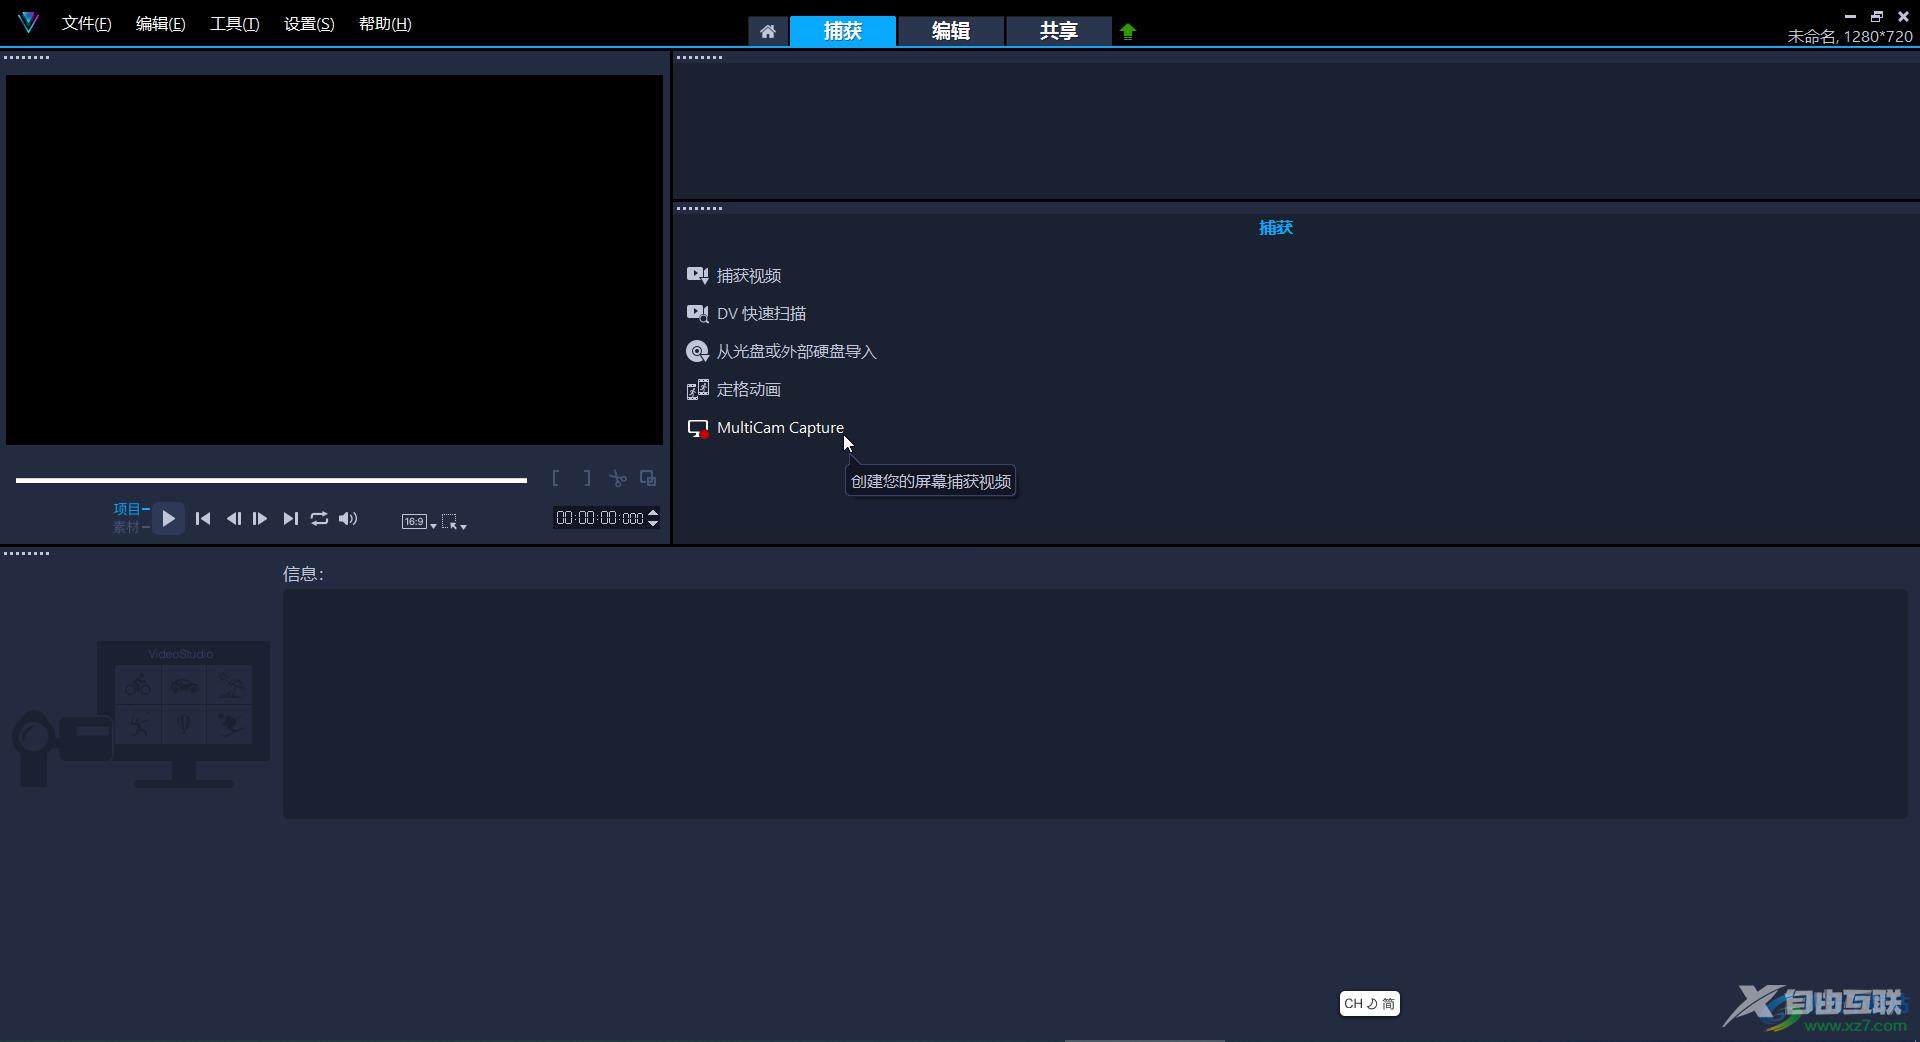Select 定格动画 stop motion option
The height and width of the screenshot is (1042, 1920).
click(749, 390)
